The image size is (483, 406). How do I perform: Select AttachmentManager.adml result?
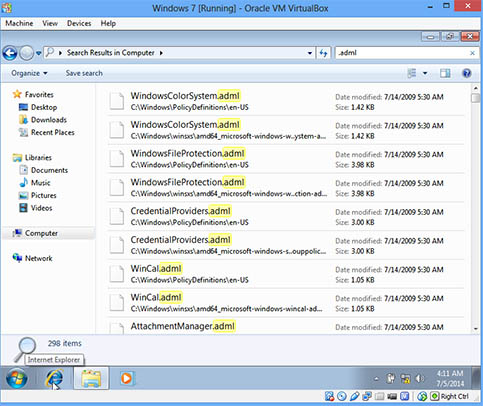[x=285, y=326]
